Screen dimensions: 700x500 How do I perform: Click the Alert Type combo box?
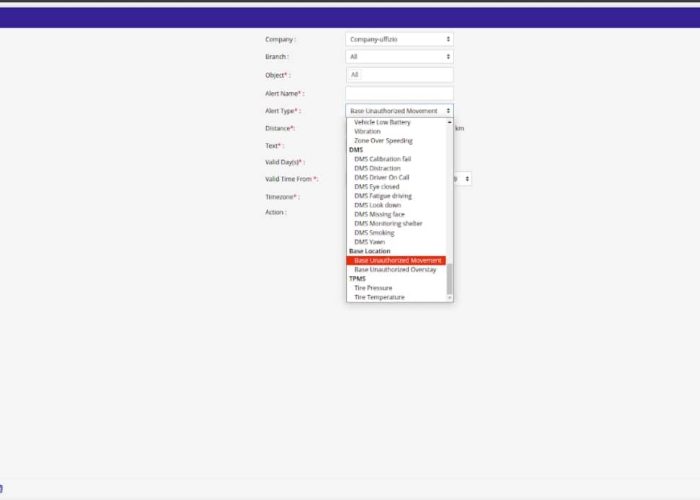coord(399,111)
